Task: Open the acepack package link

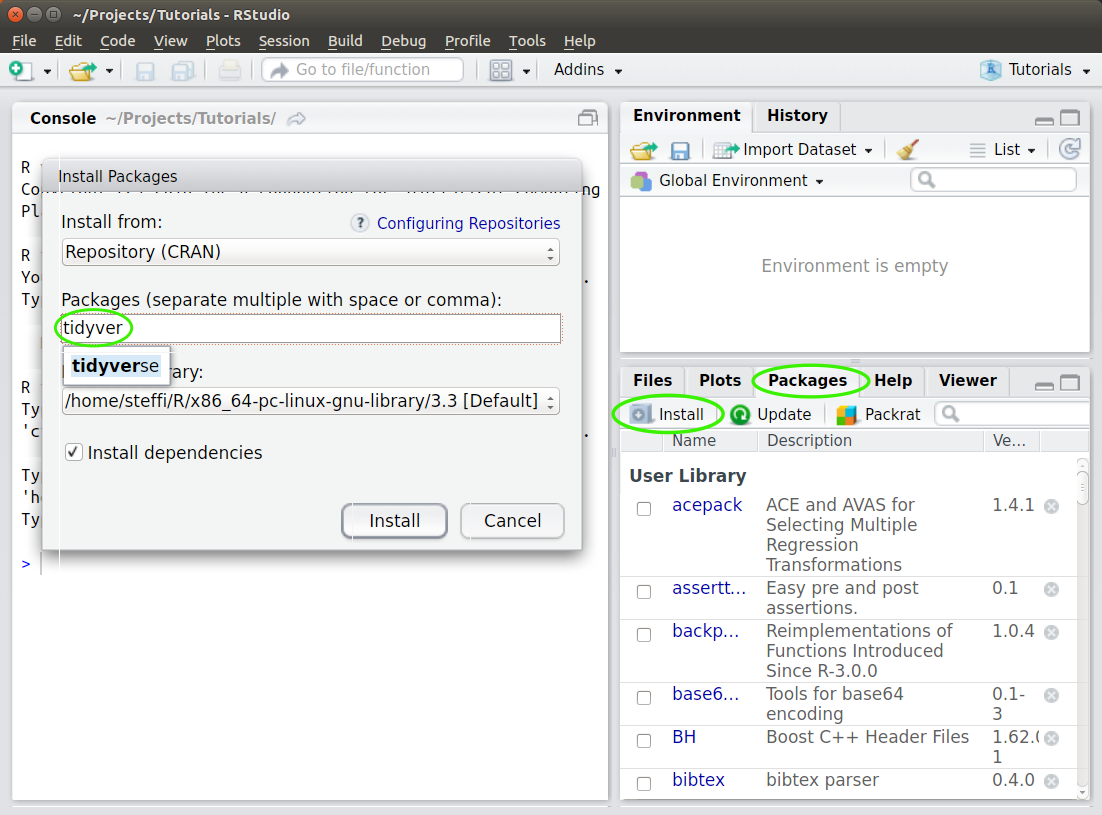Action: coord(707,505)
